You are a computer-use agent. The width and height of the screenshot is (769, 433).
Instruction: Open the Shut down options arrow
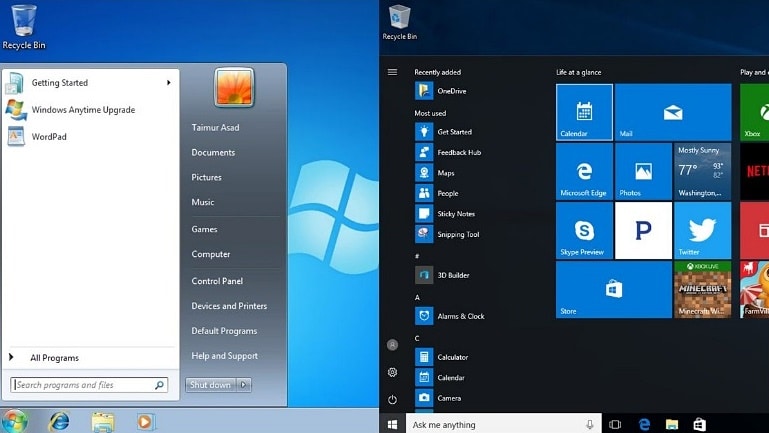coord(244,385)
